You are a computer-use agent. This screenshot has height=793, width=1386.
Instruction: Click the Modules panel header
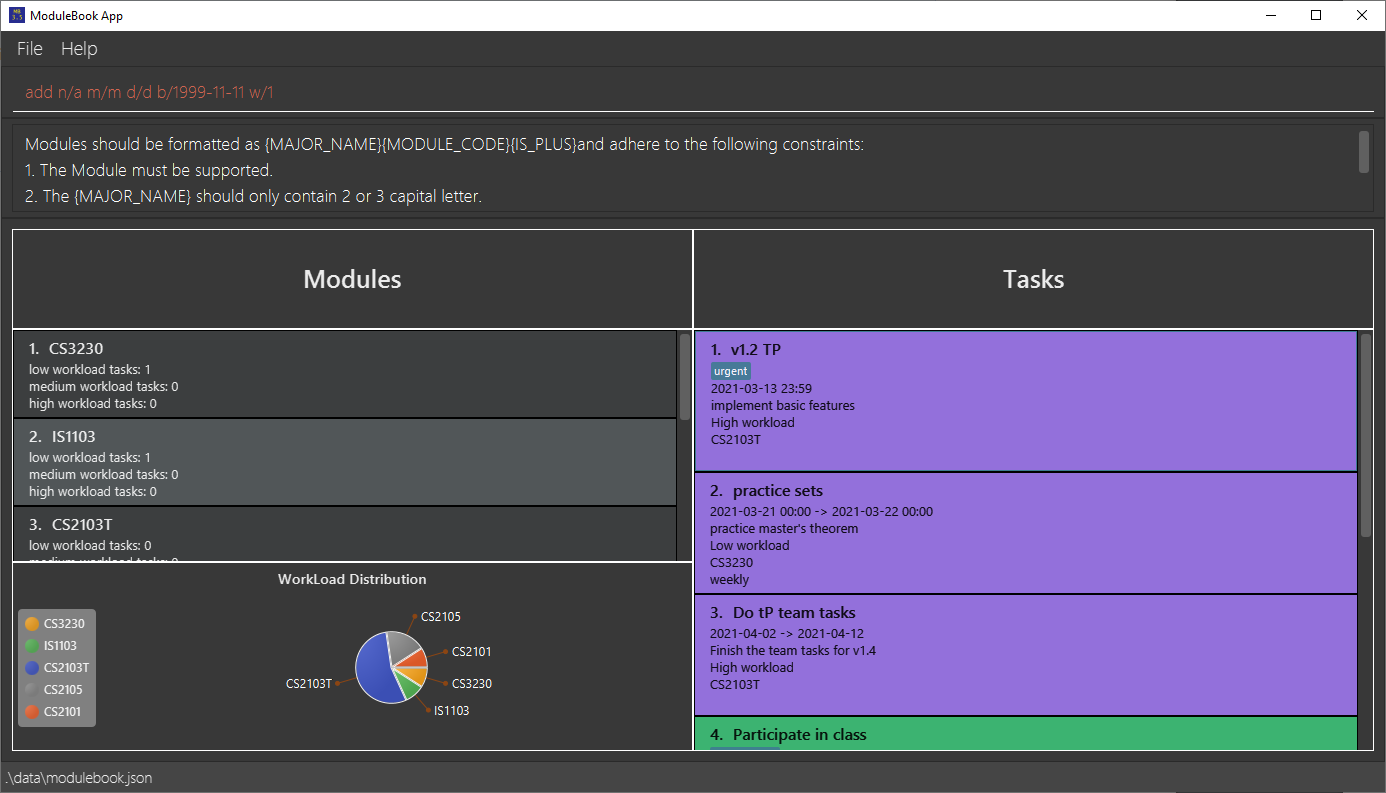click(352, 279)
